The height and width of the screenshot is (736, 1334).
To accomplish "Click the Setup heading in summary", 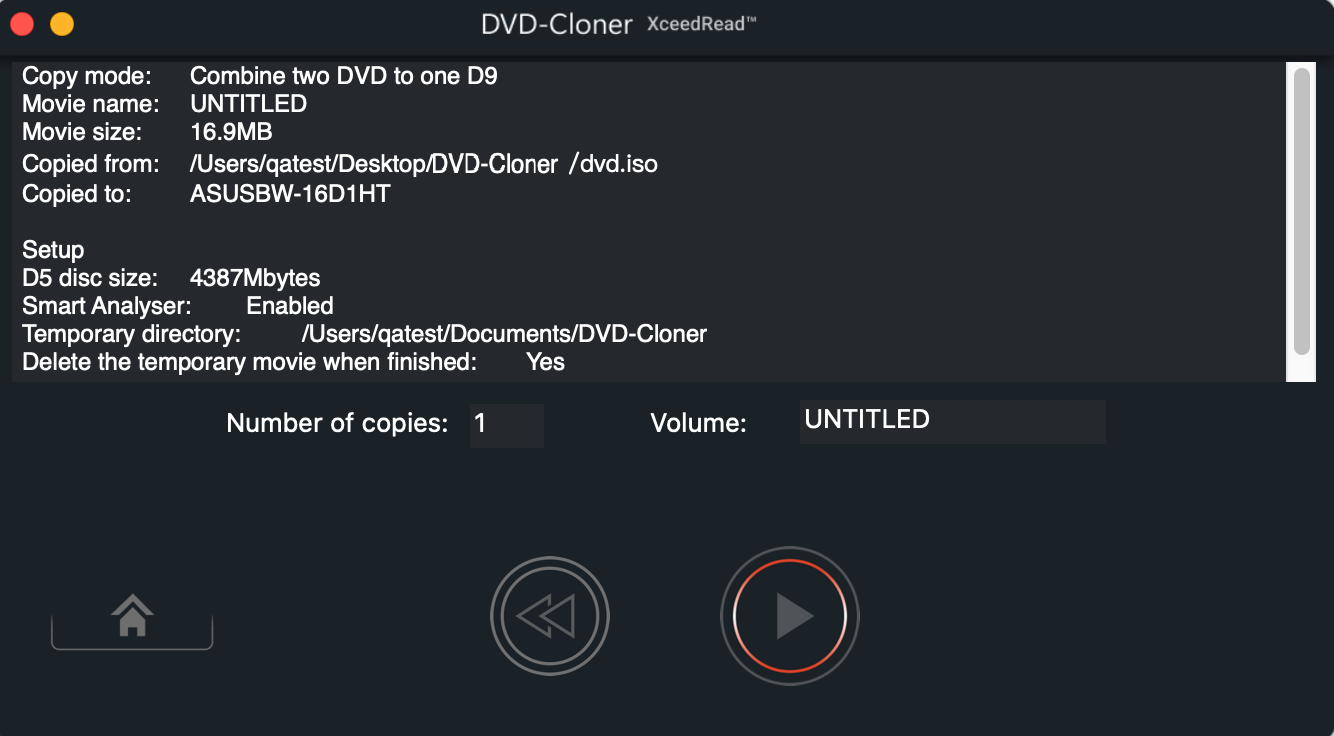I will [53, 250].
